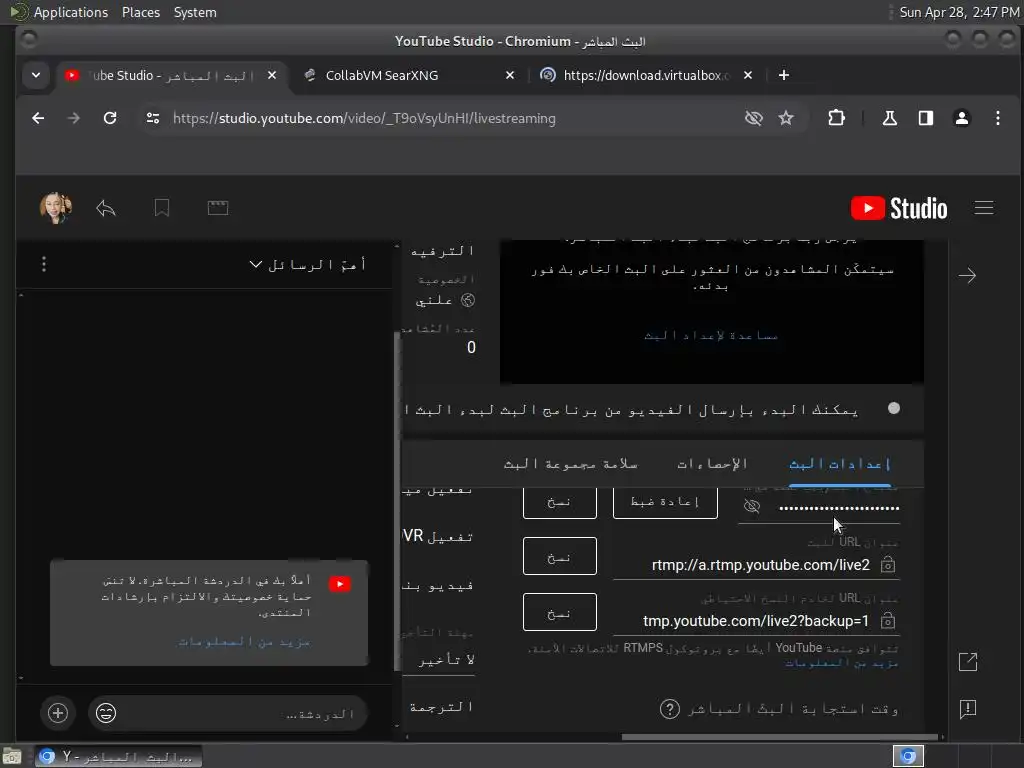Image resolution: width=1024 pixels, height=768 pixels.
Task: Click the bookmark icon in Studio header
Action: point(162,208)
